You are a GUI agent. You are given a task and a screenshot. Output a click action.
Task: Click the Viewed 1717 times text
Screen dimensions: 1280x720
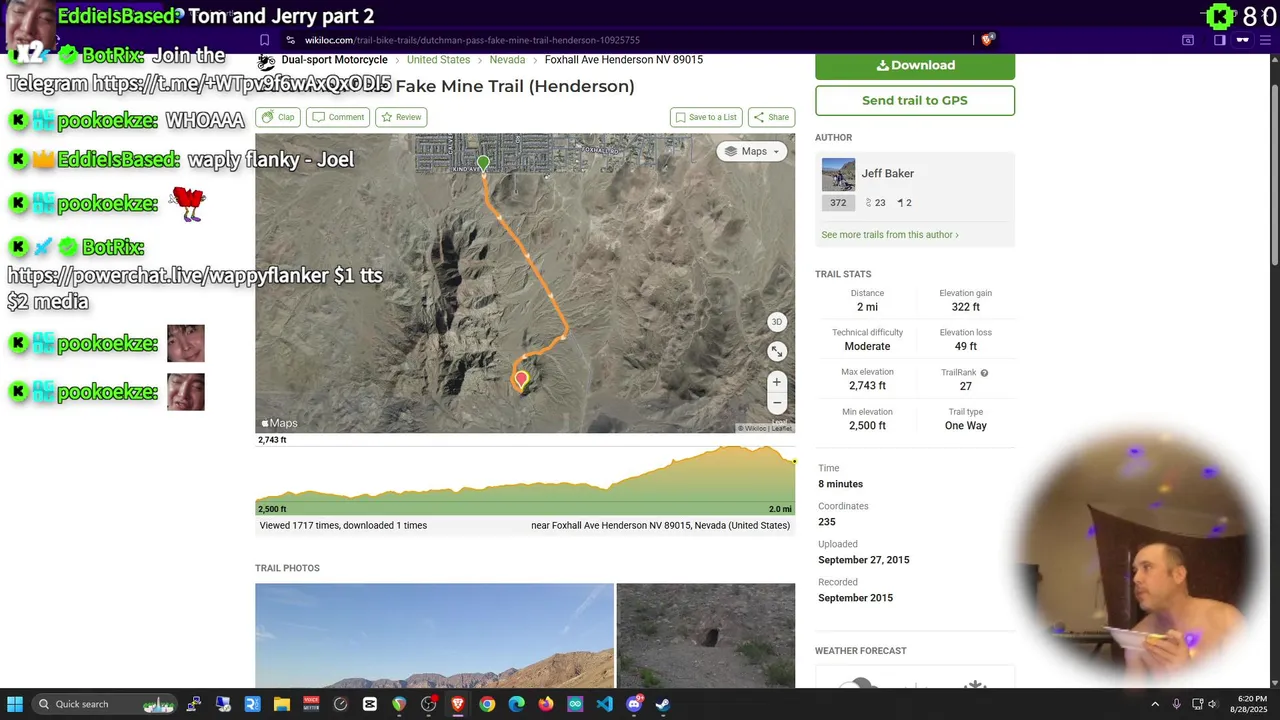click(x=343, y=526)
